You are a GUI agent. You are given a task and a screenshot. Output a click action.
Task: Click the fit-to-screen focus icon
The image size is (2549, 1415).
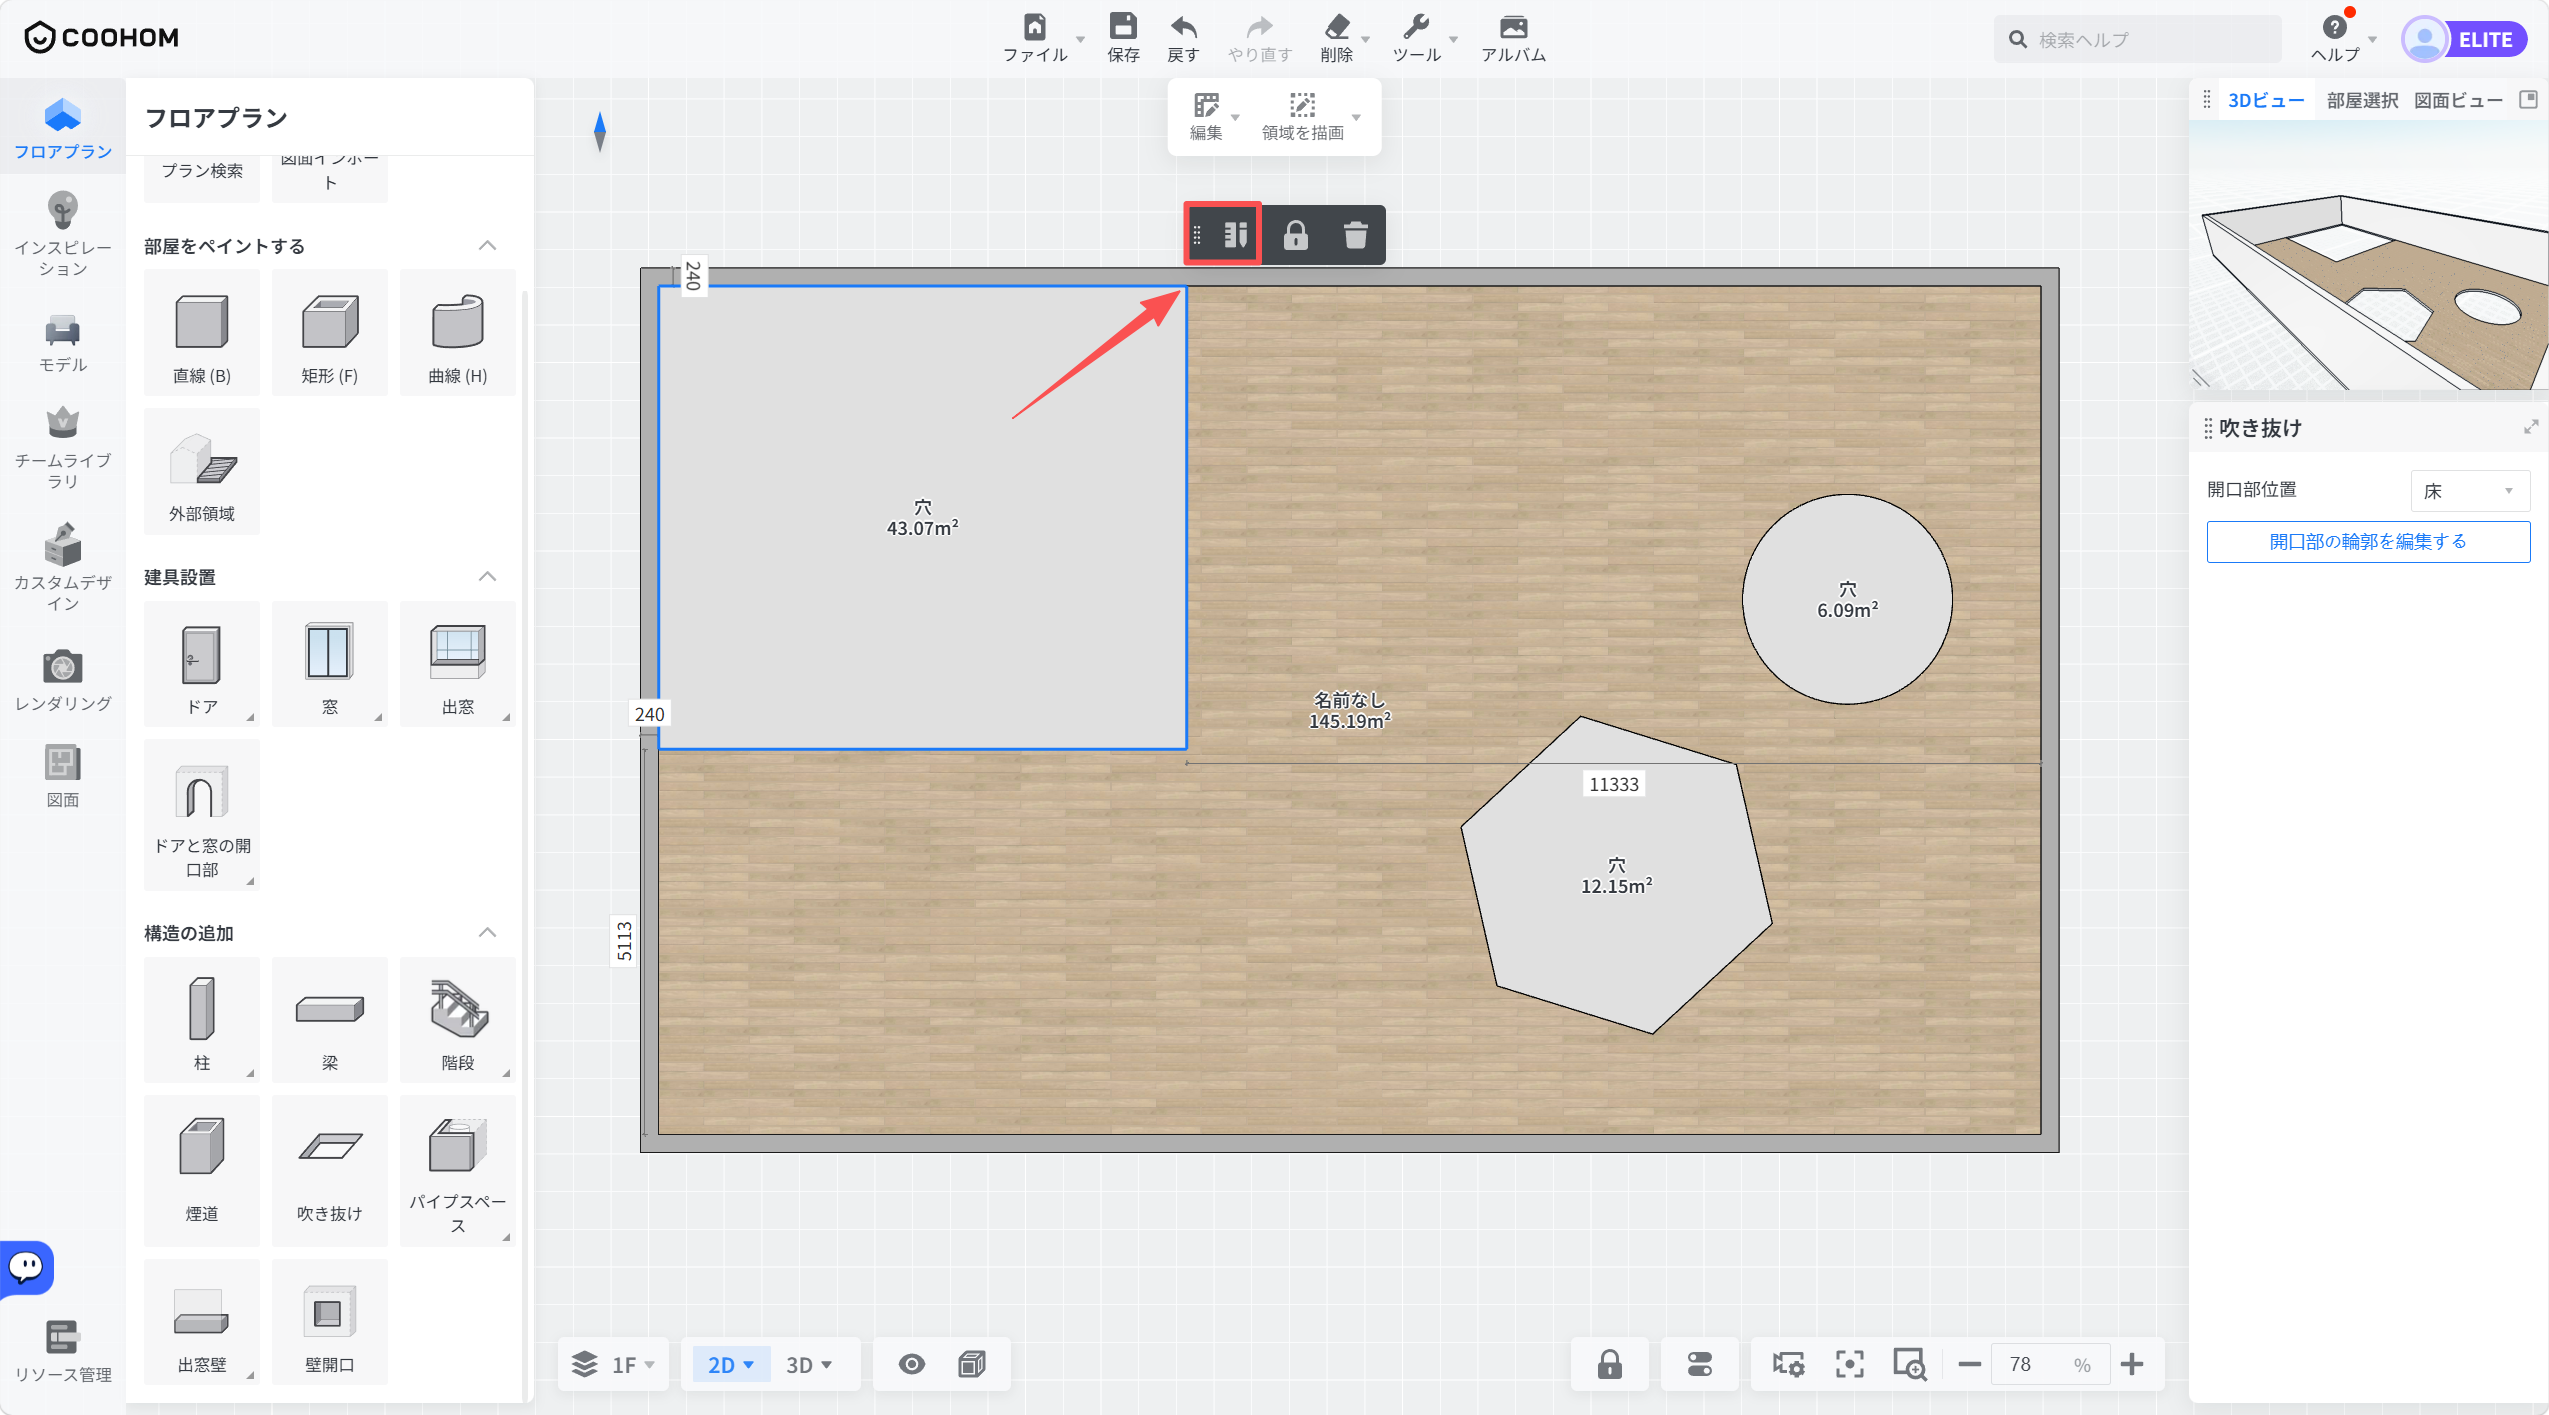1849,1364
